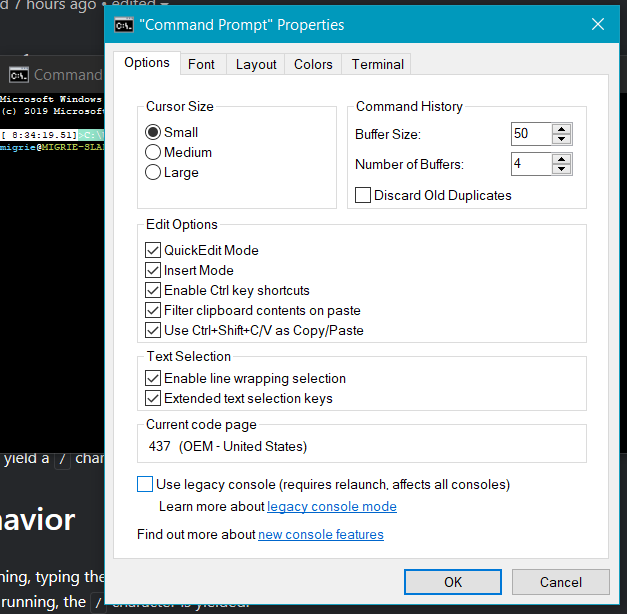
Task: Click the migrie@MIGRIE prompt text in console
Action: pos(52,147)
